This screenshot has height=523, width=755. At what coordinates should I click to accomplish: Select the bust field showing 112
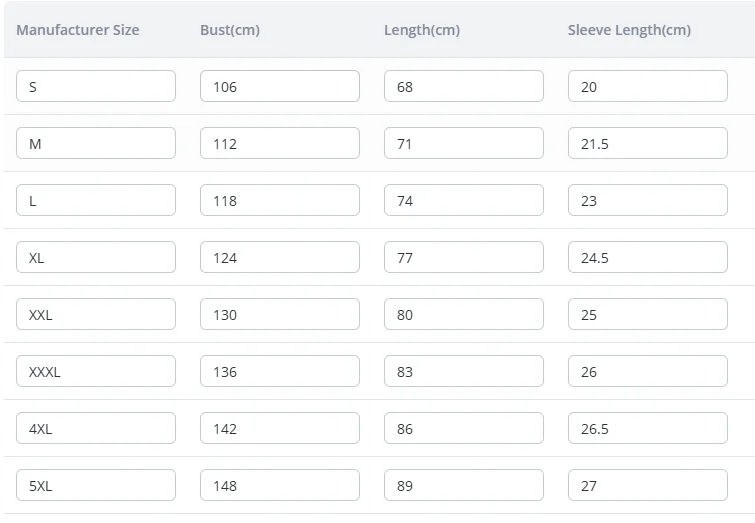tap(279, 143)
